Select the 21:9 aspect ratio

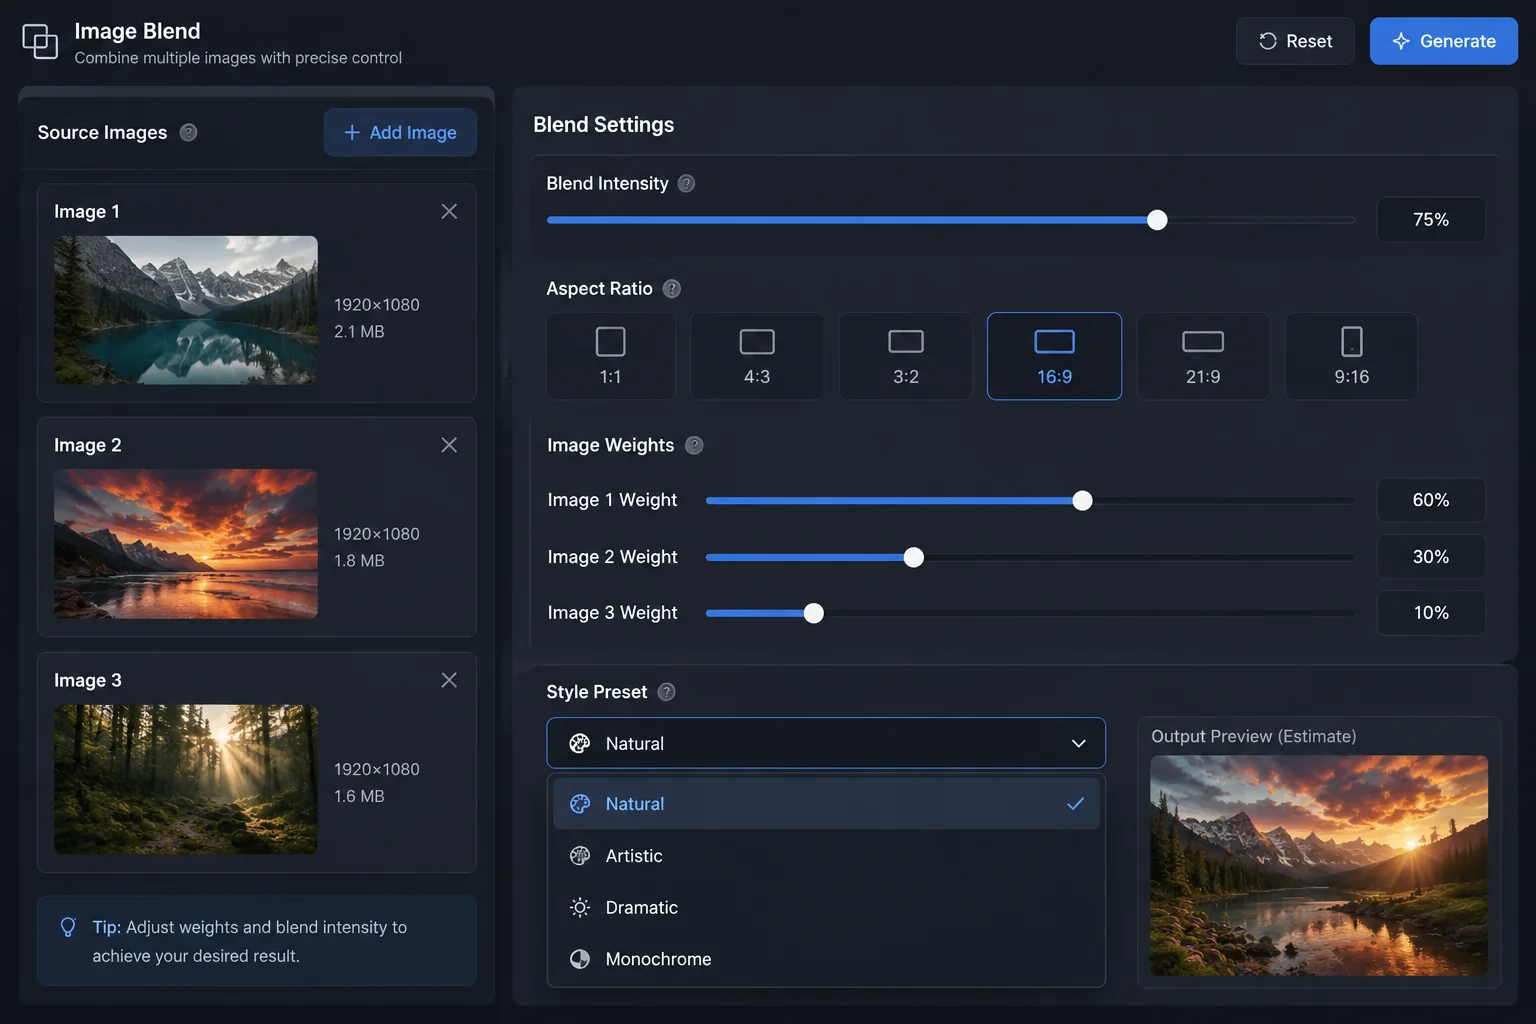(x=1203, y=356)
